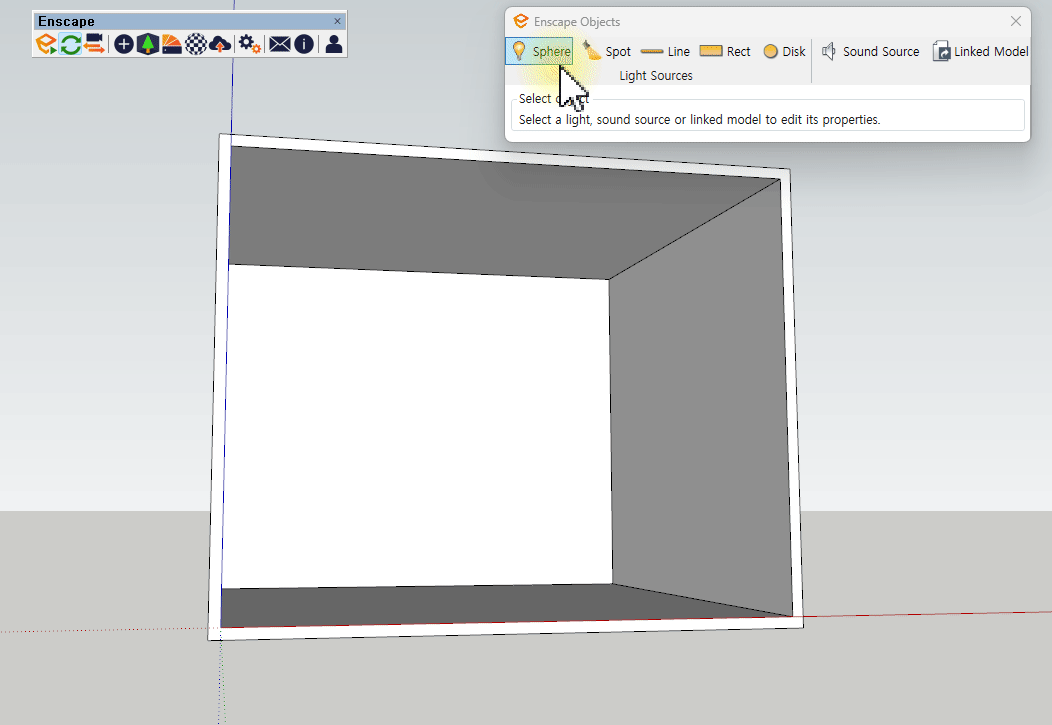Open the cloud Uploads icon

(220, 44)
